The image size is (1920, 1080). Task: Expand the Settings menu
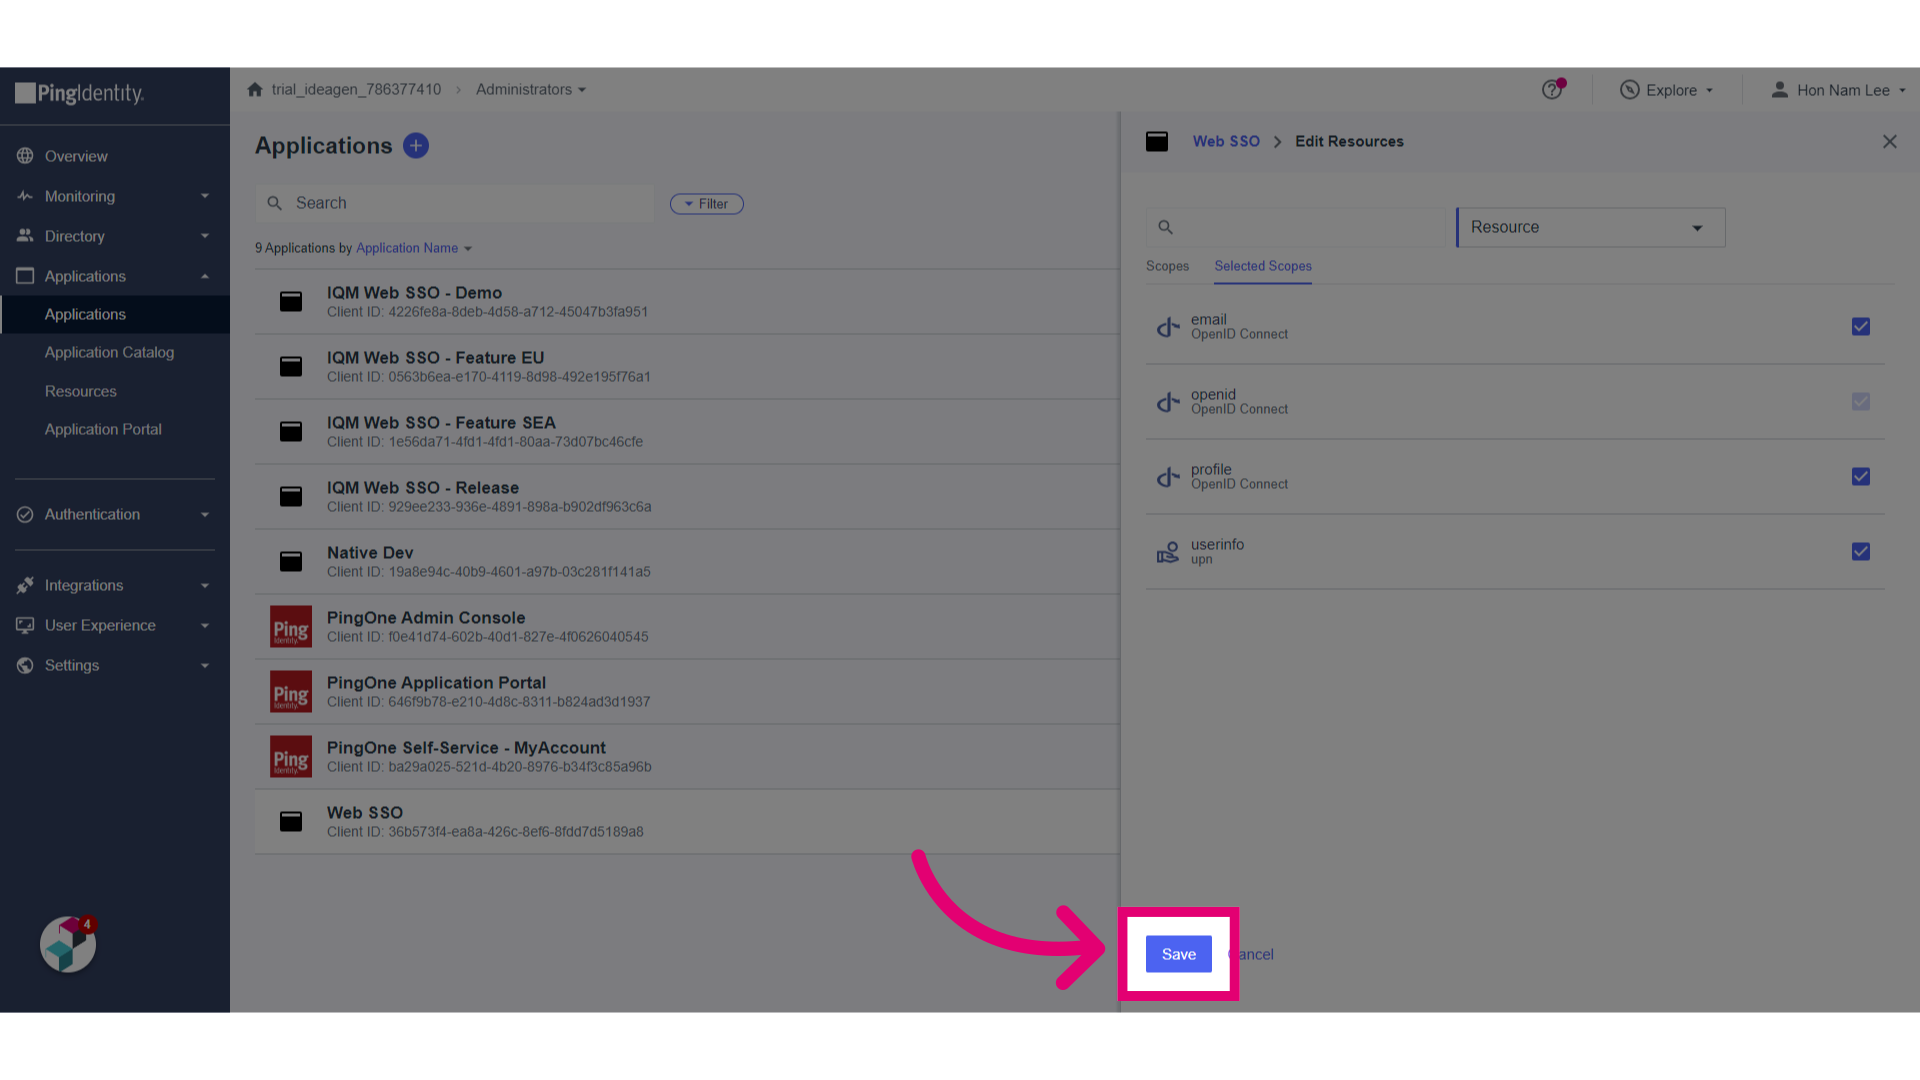click(x=115, y=665)
